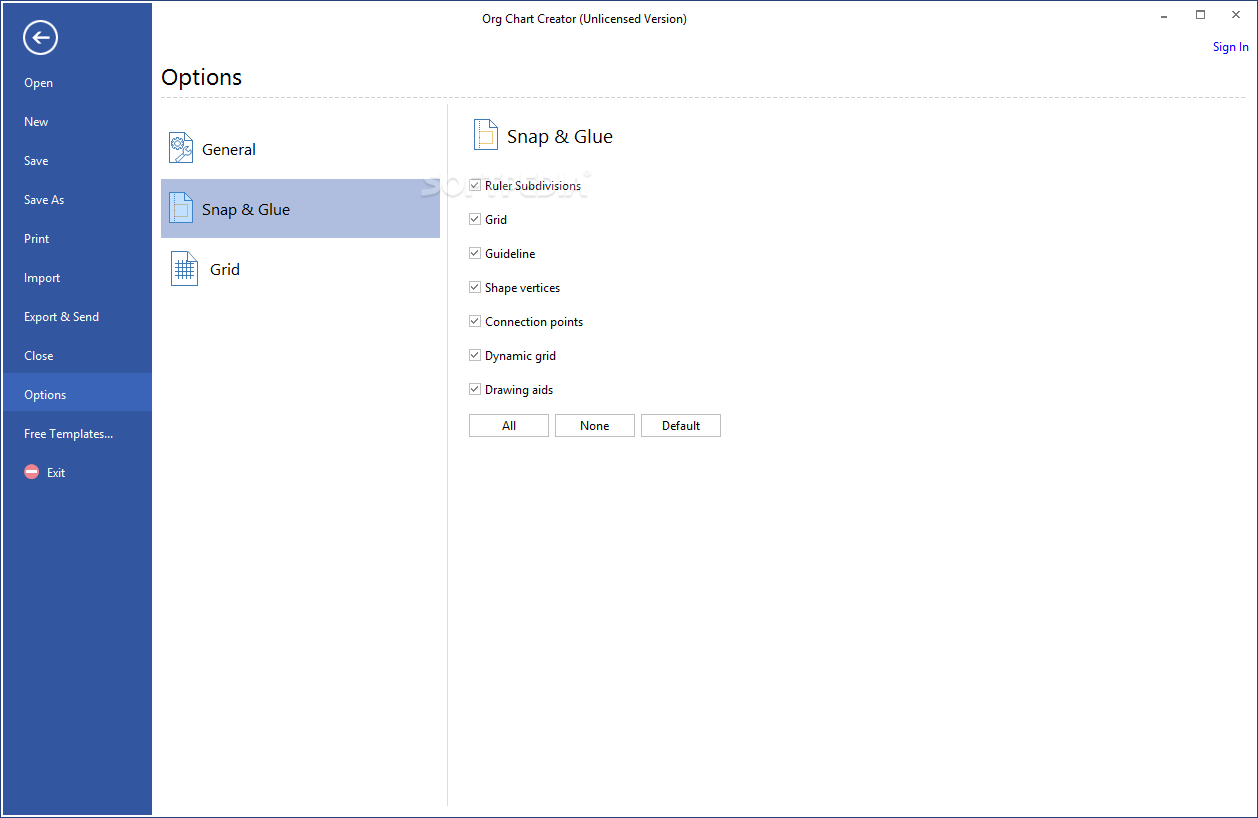The height and width of the screenshot is (818, 1258).
Task: Toggle the Guideline checkbox
Action: [x=475, y=253]
